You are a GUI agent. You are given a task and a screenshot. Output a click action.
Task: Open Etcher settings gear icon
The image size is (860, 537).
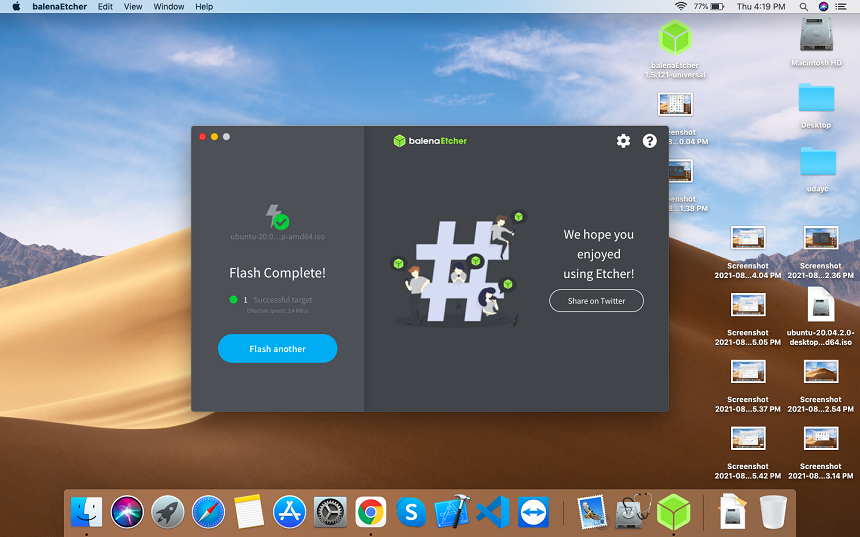(x=623, y=141)
